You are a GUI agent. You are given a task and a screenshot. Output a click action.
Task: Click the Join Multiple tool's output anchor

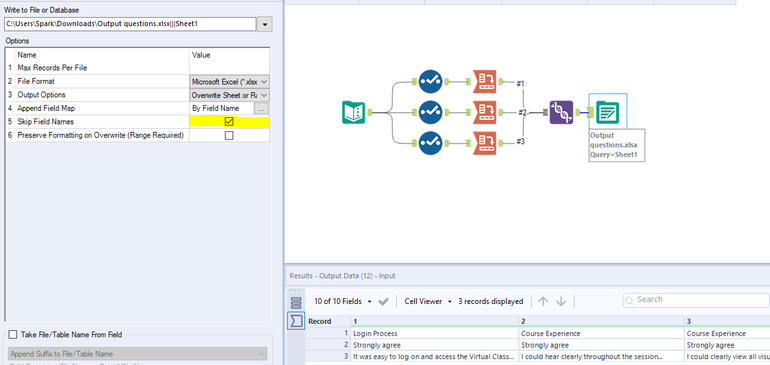click(x=577, y=112)
